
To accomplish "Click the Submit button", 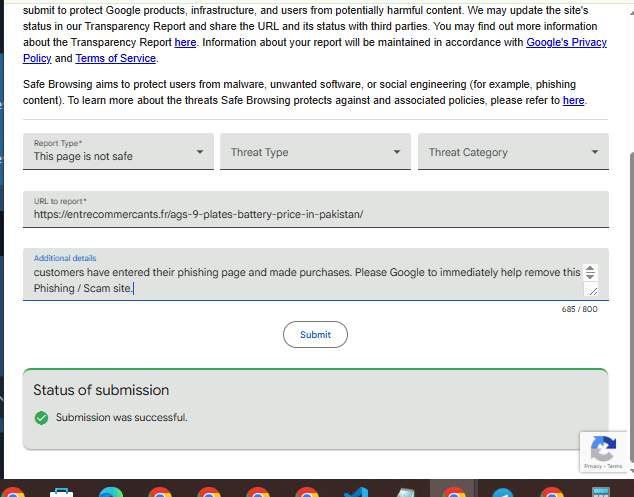I will coord(315,334).
